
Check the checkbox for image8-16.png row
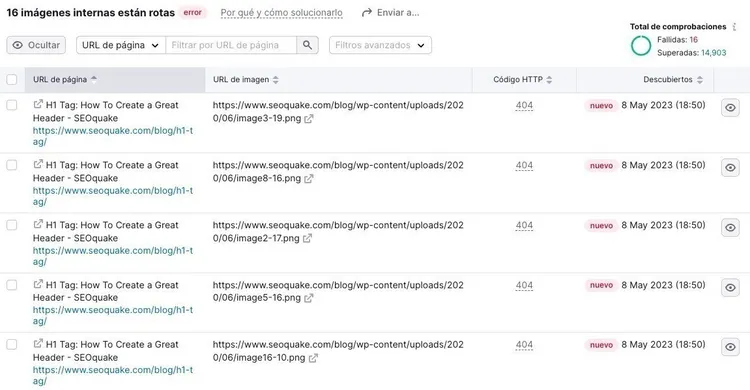(12, 165)
